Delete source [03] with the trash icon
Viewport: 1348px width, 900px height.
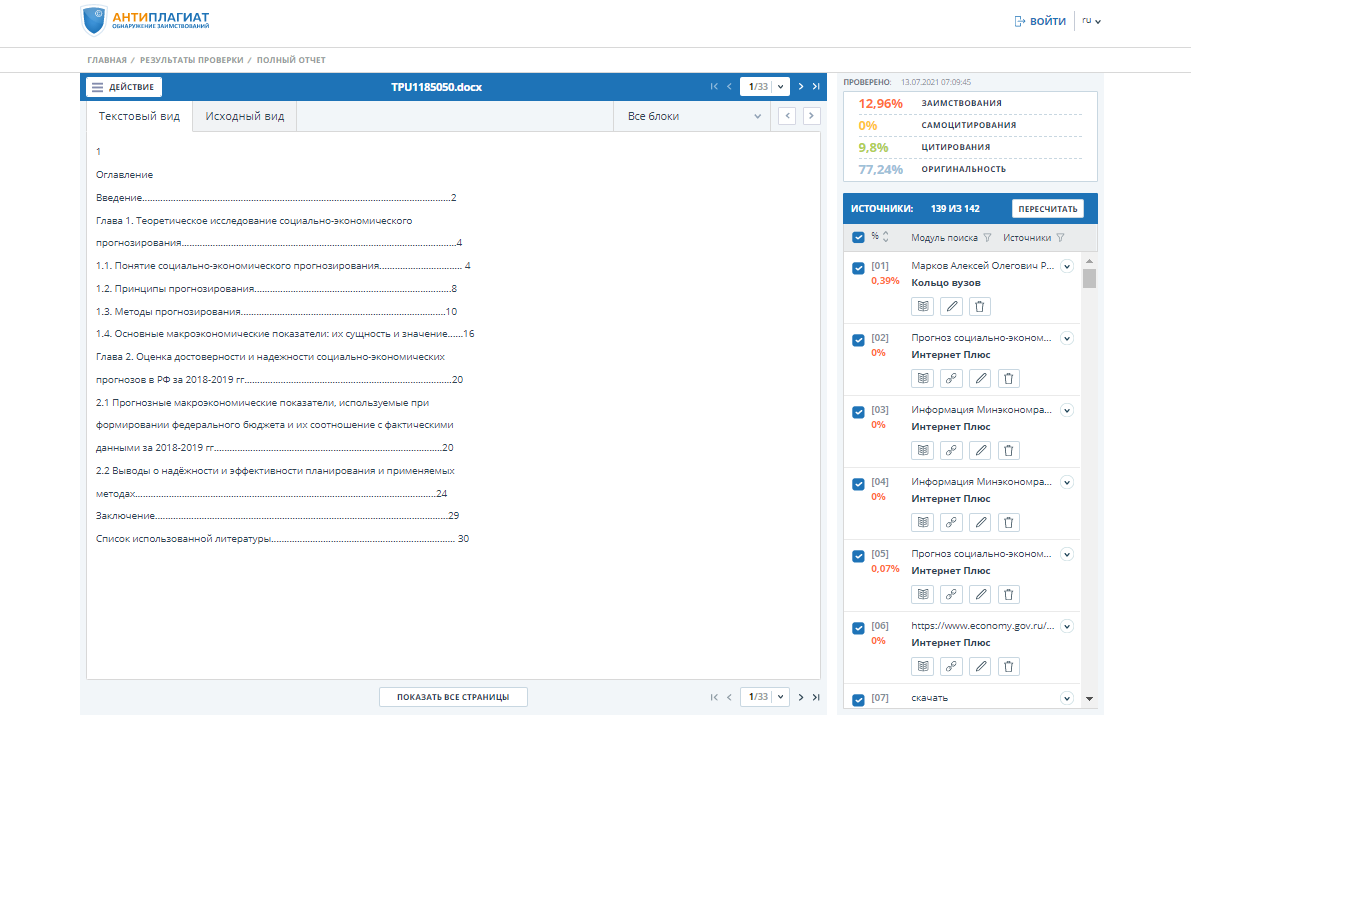(x=1009, y=450)
